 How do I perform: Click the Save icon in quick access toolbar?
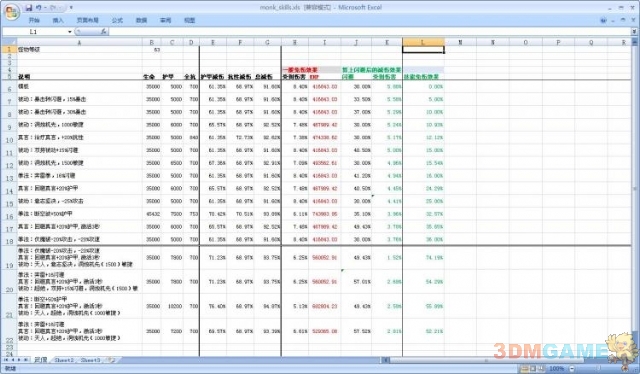(x=29, y=8)
